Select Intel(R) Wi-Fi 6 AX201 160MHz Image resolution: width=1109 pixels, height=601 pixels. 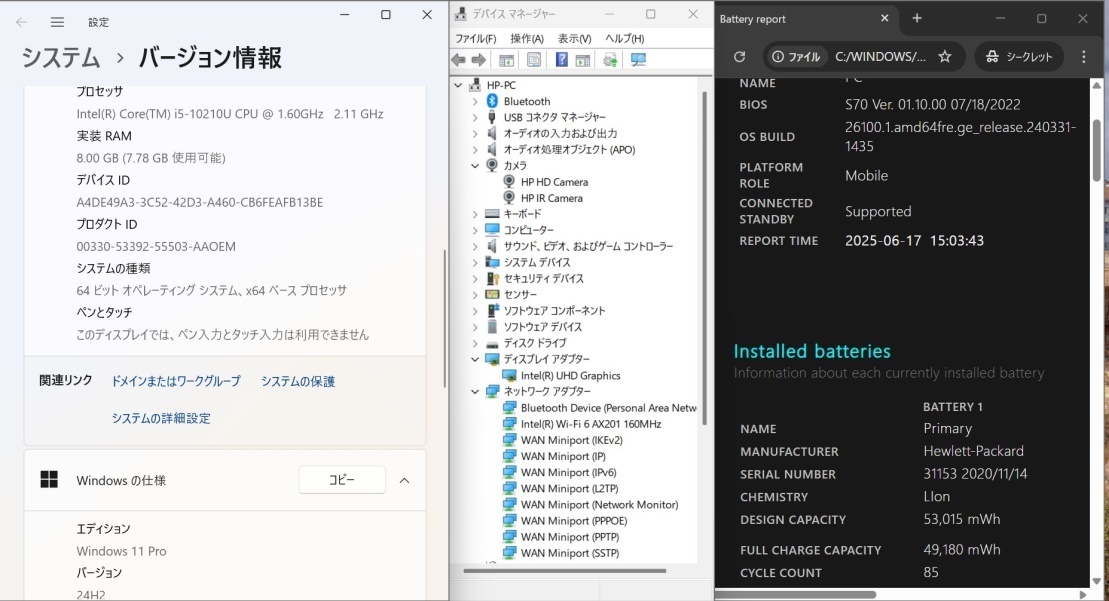point(591,424)
